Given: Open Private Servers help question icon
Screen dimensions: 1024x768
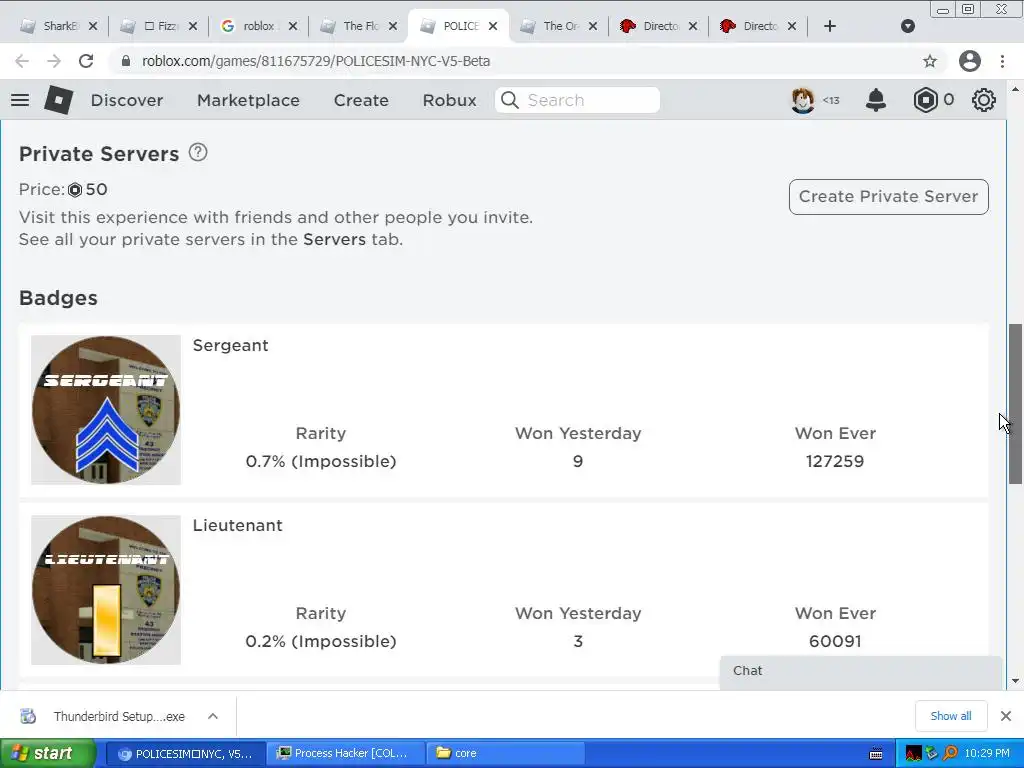Looking at the screenshot, I should pyautogui.click(x=198, y=153).
